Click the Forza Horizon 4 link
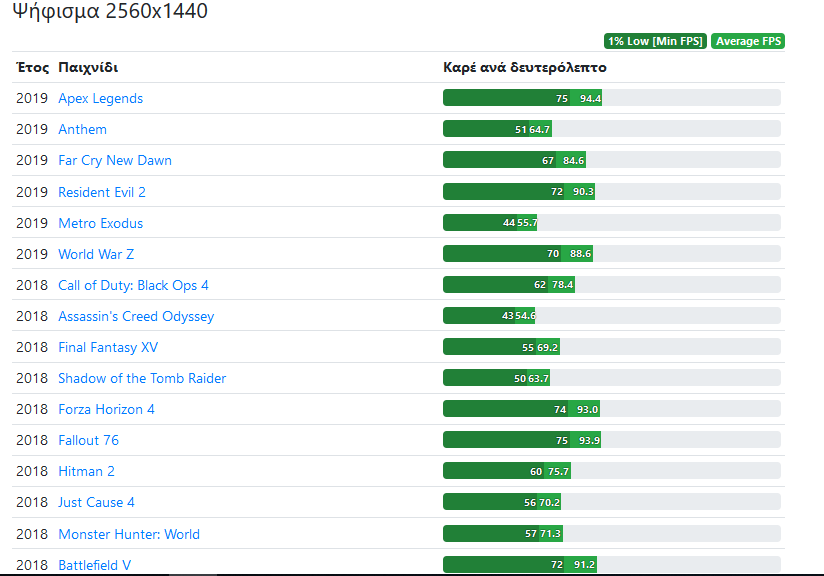824x576 pixels. click(106, 409)
